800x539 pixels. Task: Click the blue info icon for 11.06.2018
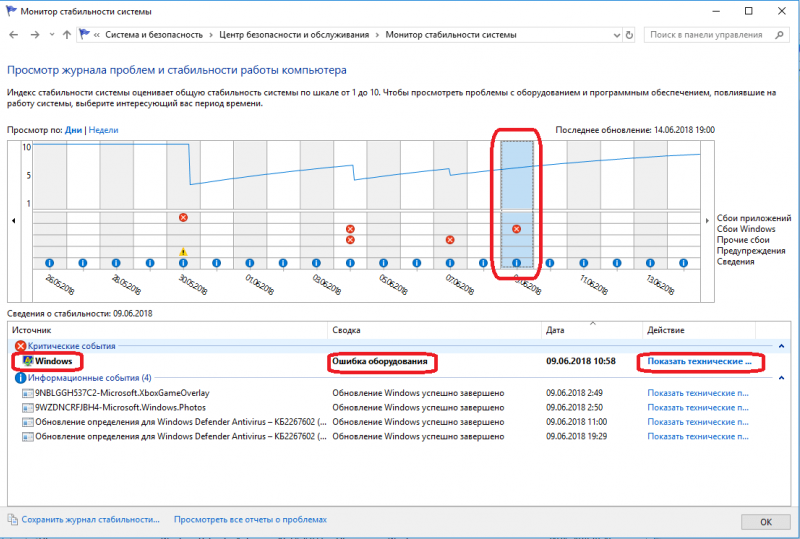[x=584, y=263]
